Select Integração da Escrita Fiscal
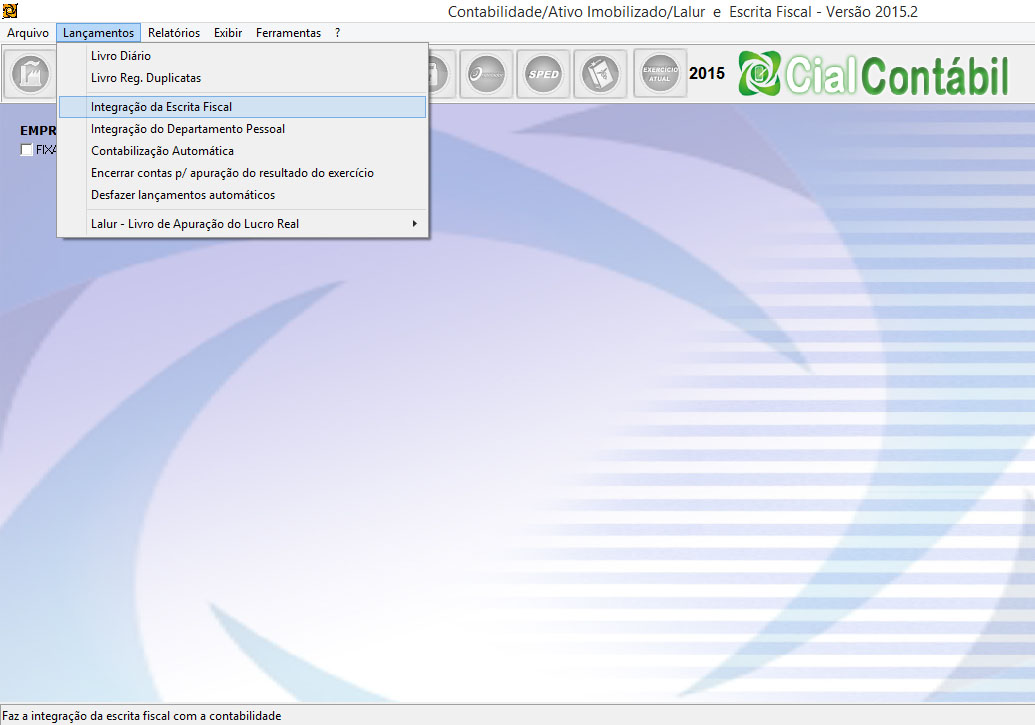 pos(162,106)
